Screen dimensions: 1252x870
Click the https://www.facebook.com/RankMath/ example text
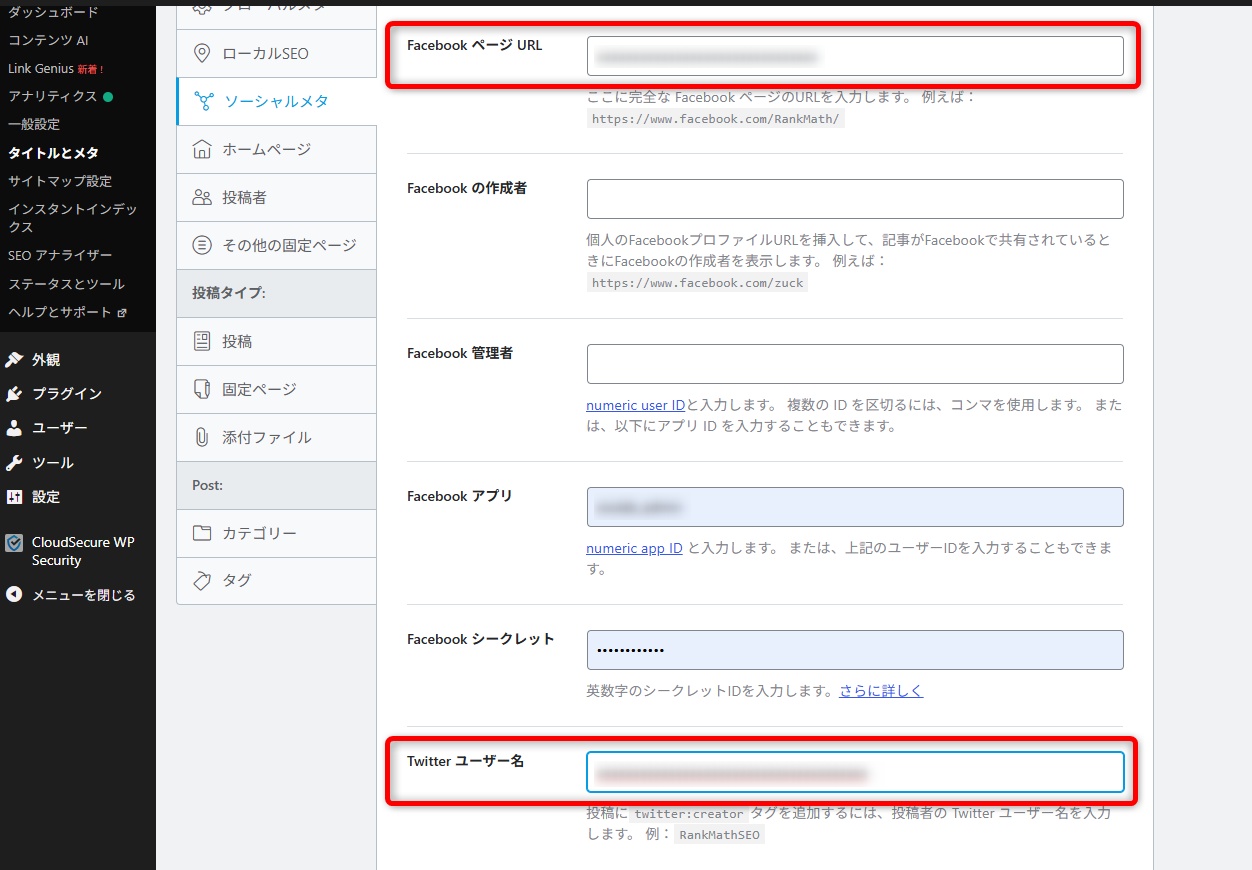pyautogui.click(x=717, y=118)
